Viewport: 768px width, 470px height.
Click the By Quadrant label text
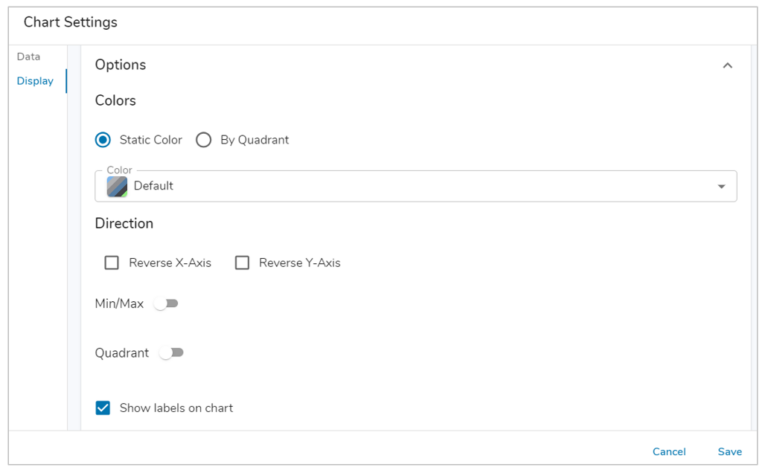click(x=254, y=140)
